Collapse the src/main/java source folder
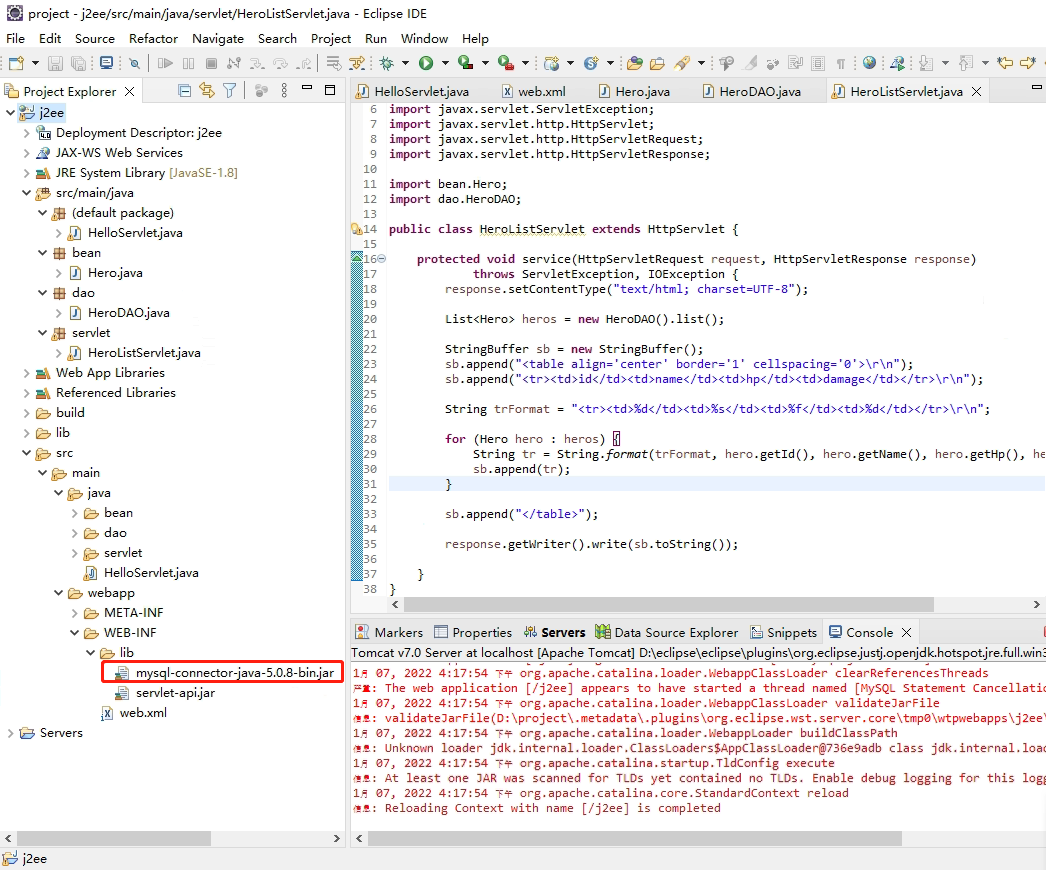Image resolution: width=1046 pixels, height=870 pixels. point(26,193)
